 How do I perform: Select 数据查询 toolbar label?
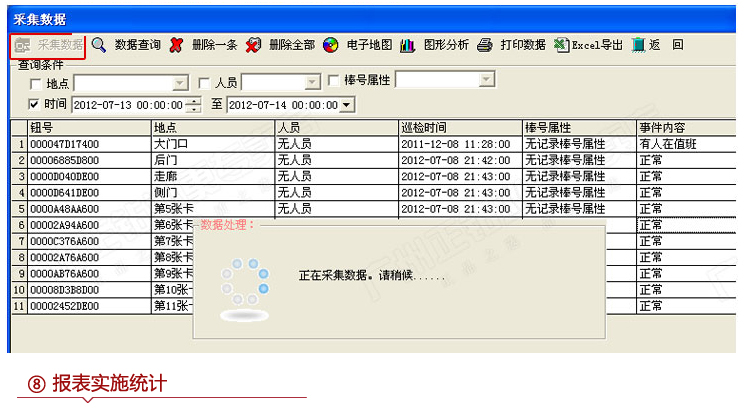137,45
